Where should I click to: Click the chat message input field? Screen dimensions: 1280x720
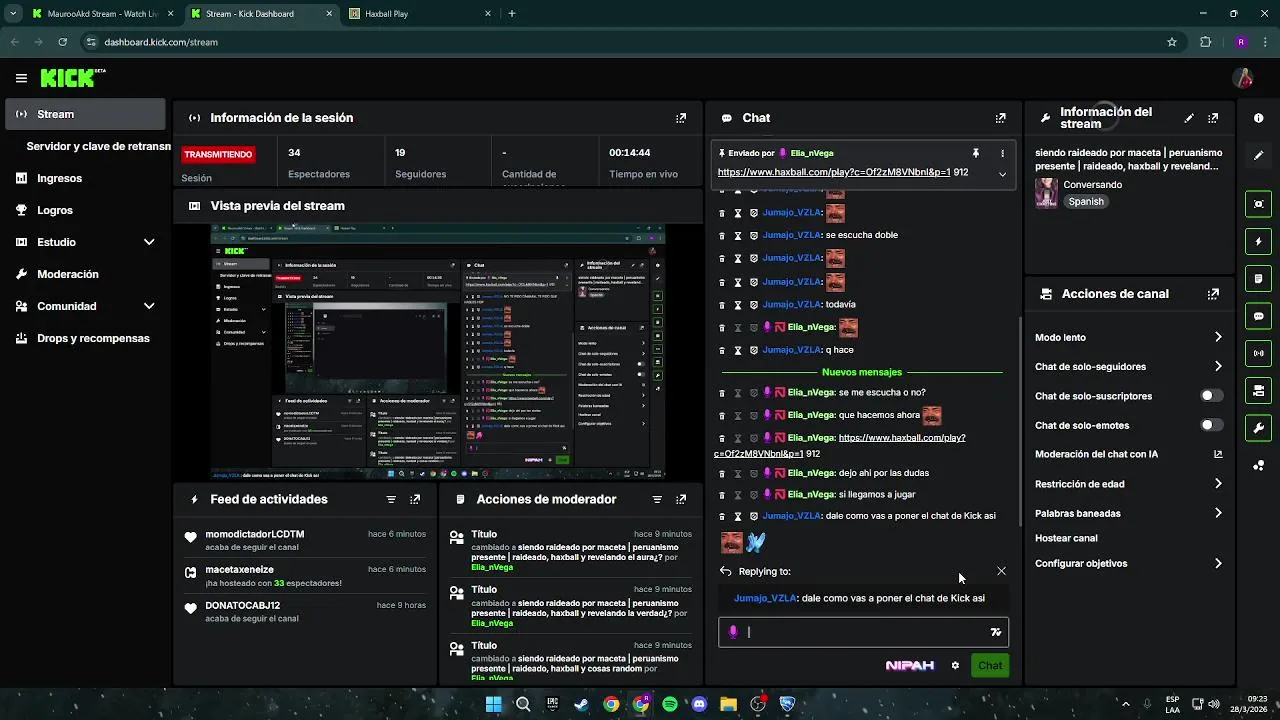click(x=863, y=632)
